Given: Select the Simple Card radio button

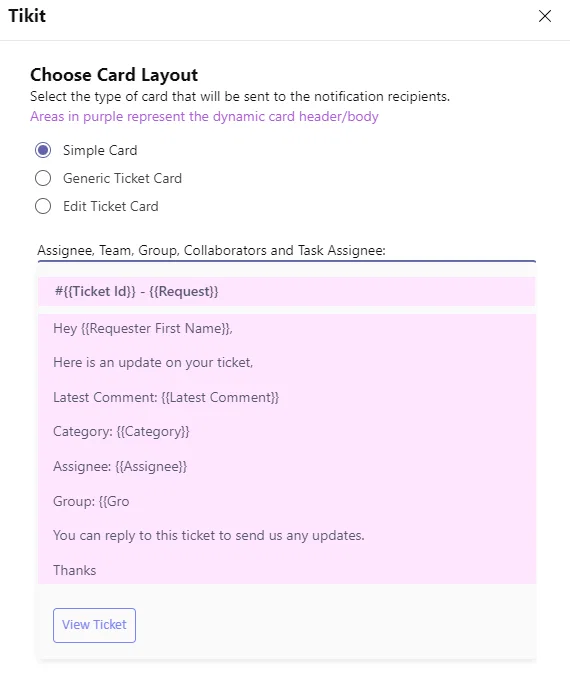Looking at the screenshot, I should [x=43, y=150].
